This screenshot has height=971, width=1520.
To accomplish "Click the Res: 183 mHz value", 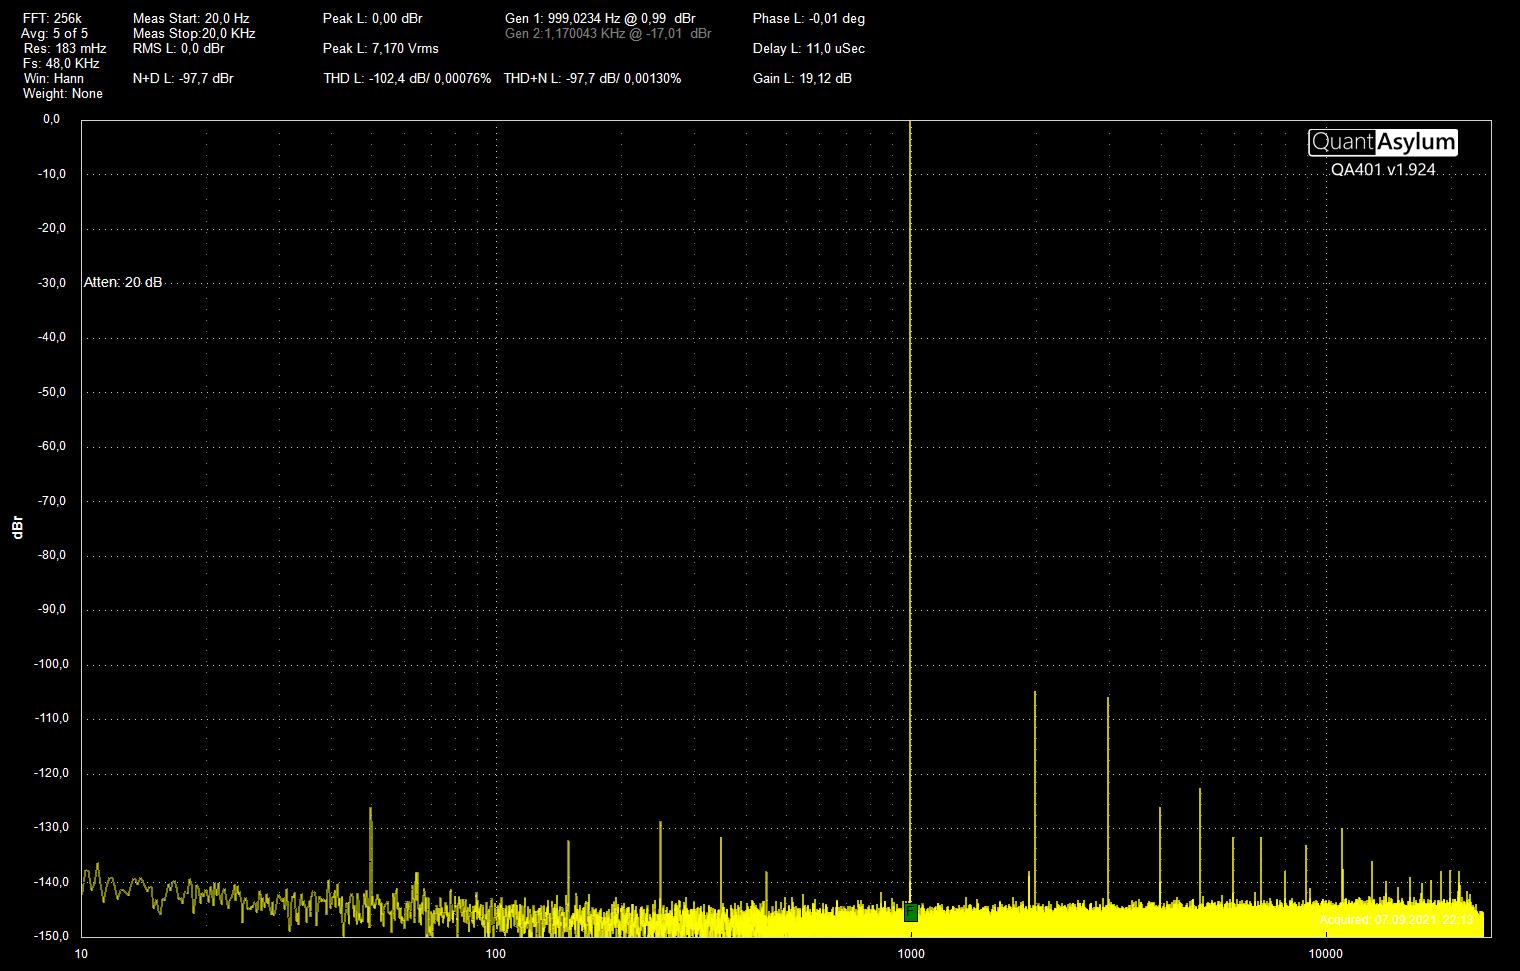I will [x=65, y=48].
